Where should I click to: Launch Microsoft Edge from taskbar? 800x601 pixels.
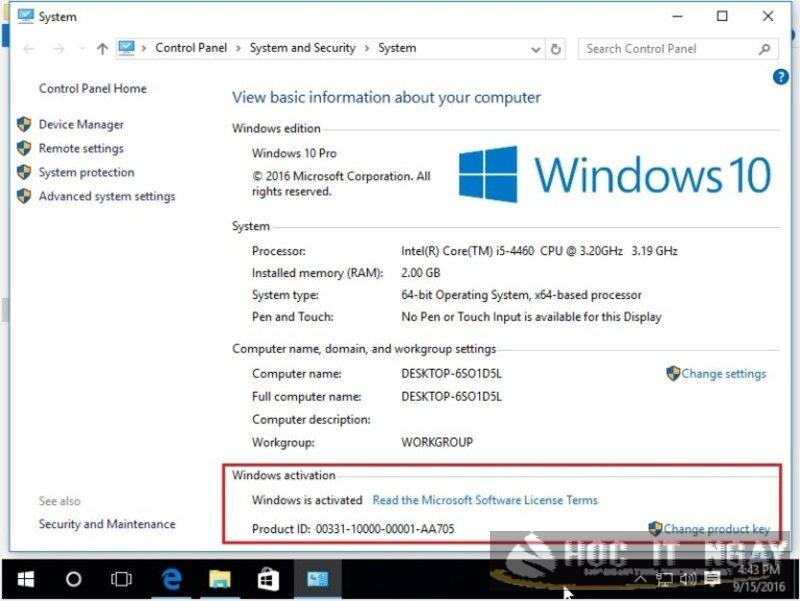pos(171,580)
